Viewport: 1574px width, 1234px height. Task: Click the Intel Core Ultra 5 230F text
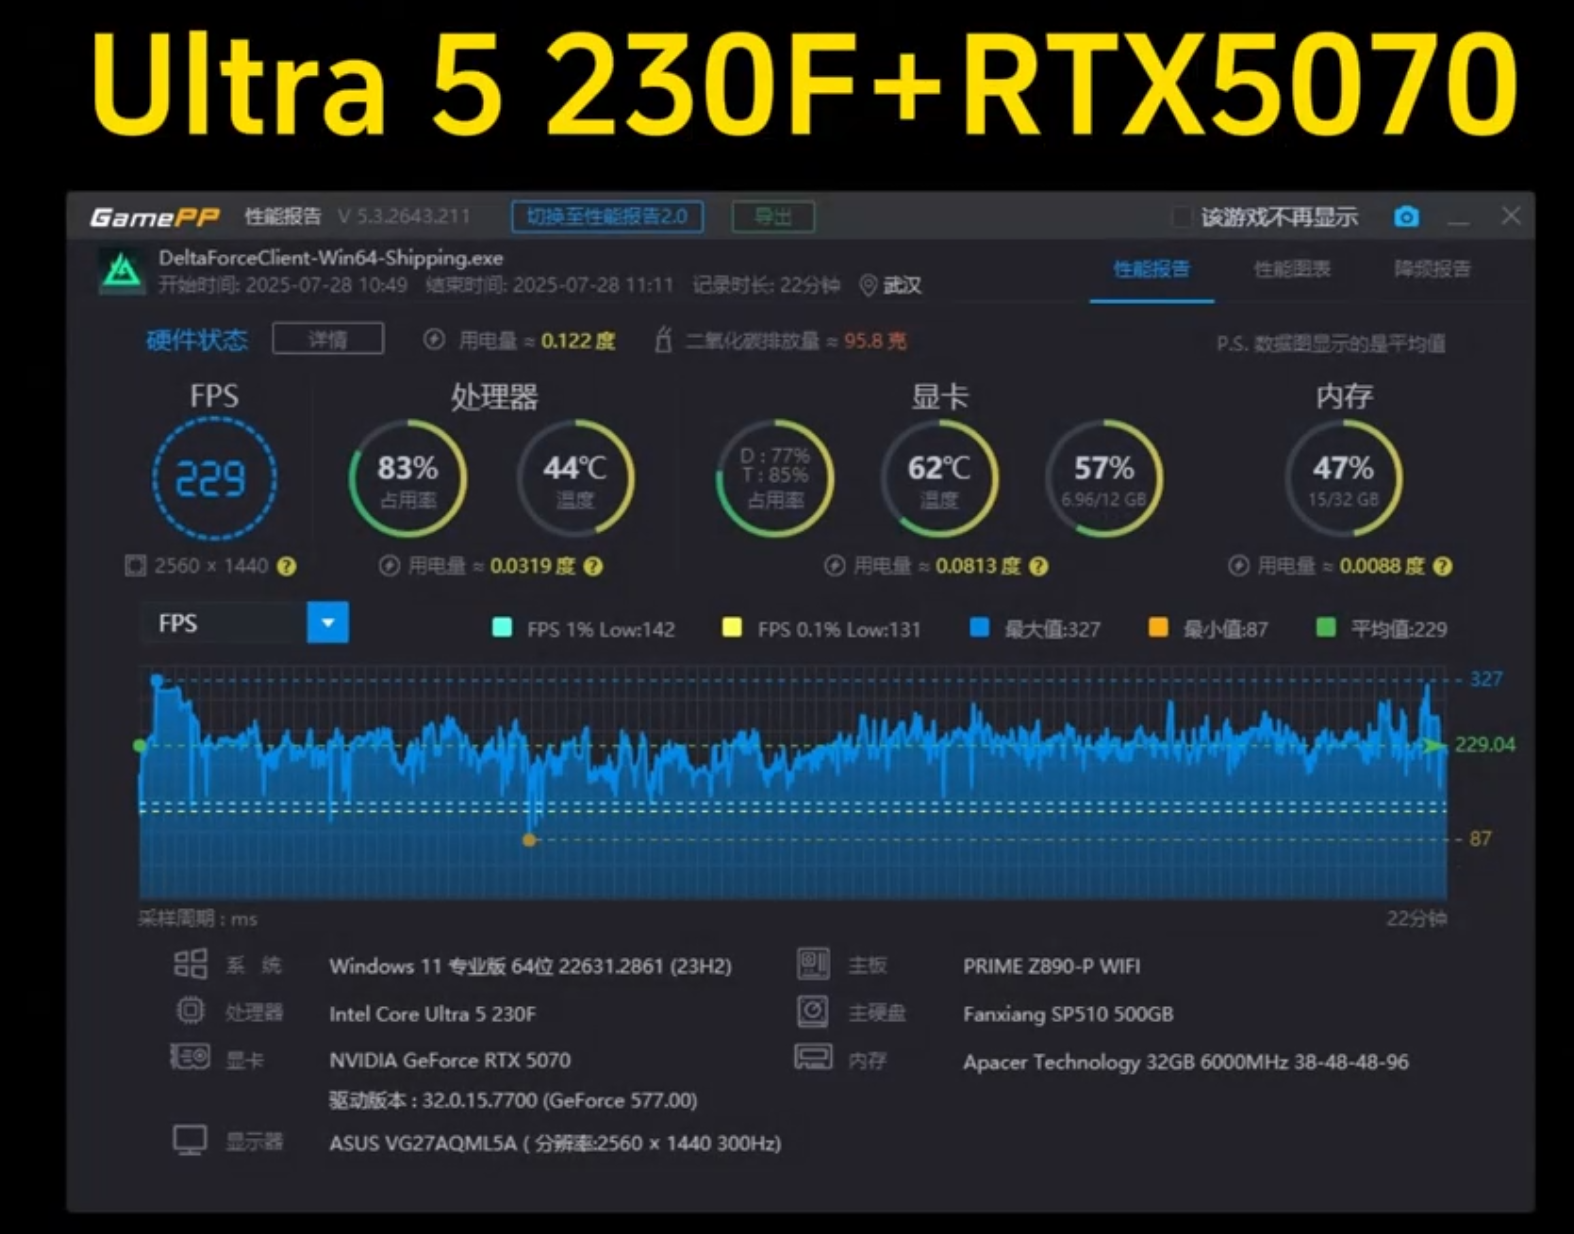(x=432, y=1014)
